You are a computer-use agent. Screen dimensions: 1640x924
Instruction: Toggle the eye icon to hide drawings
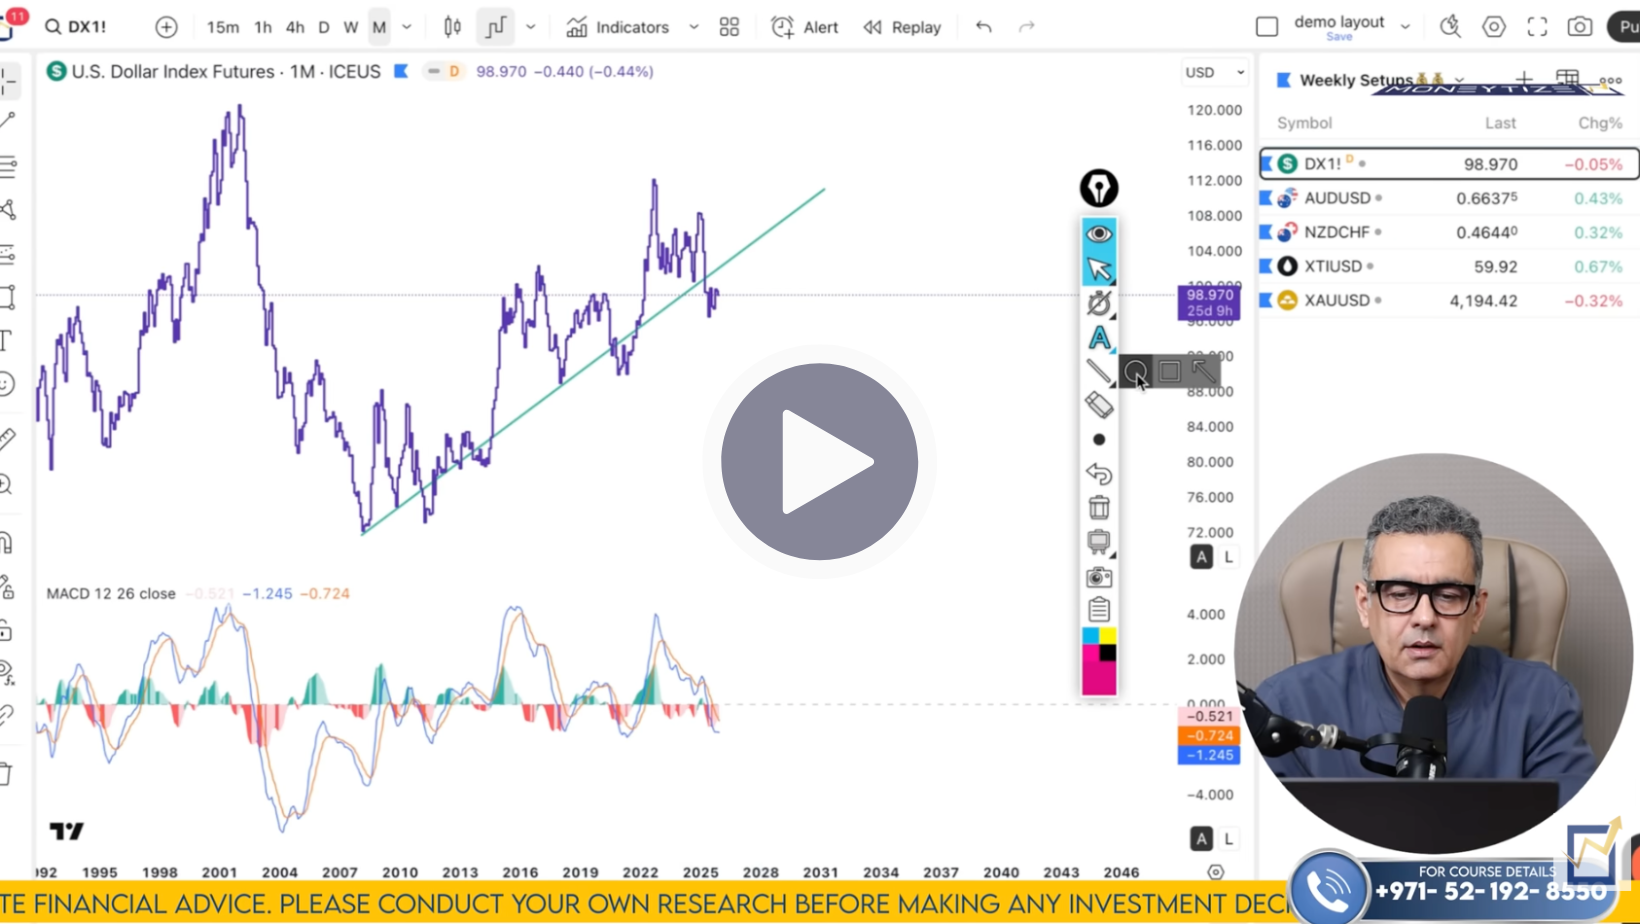pos(1099,232)
